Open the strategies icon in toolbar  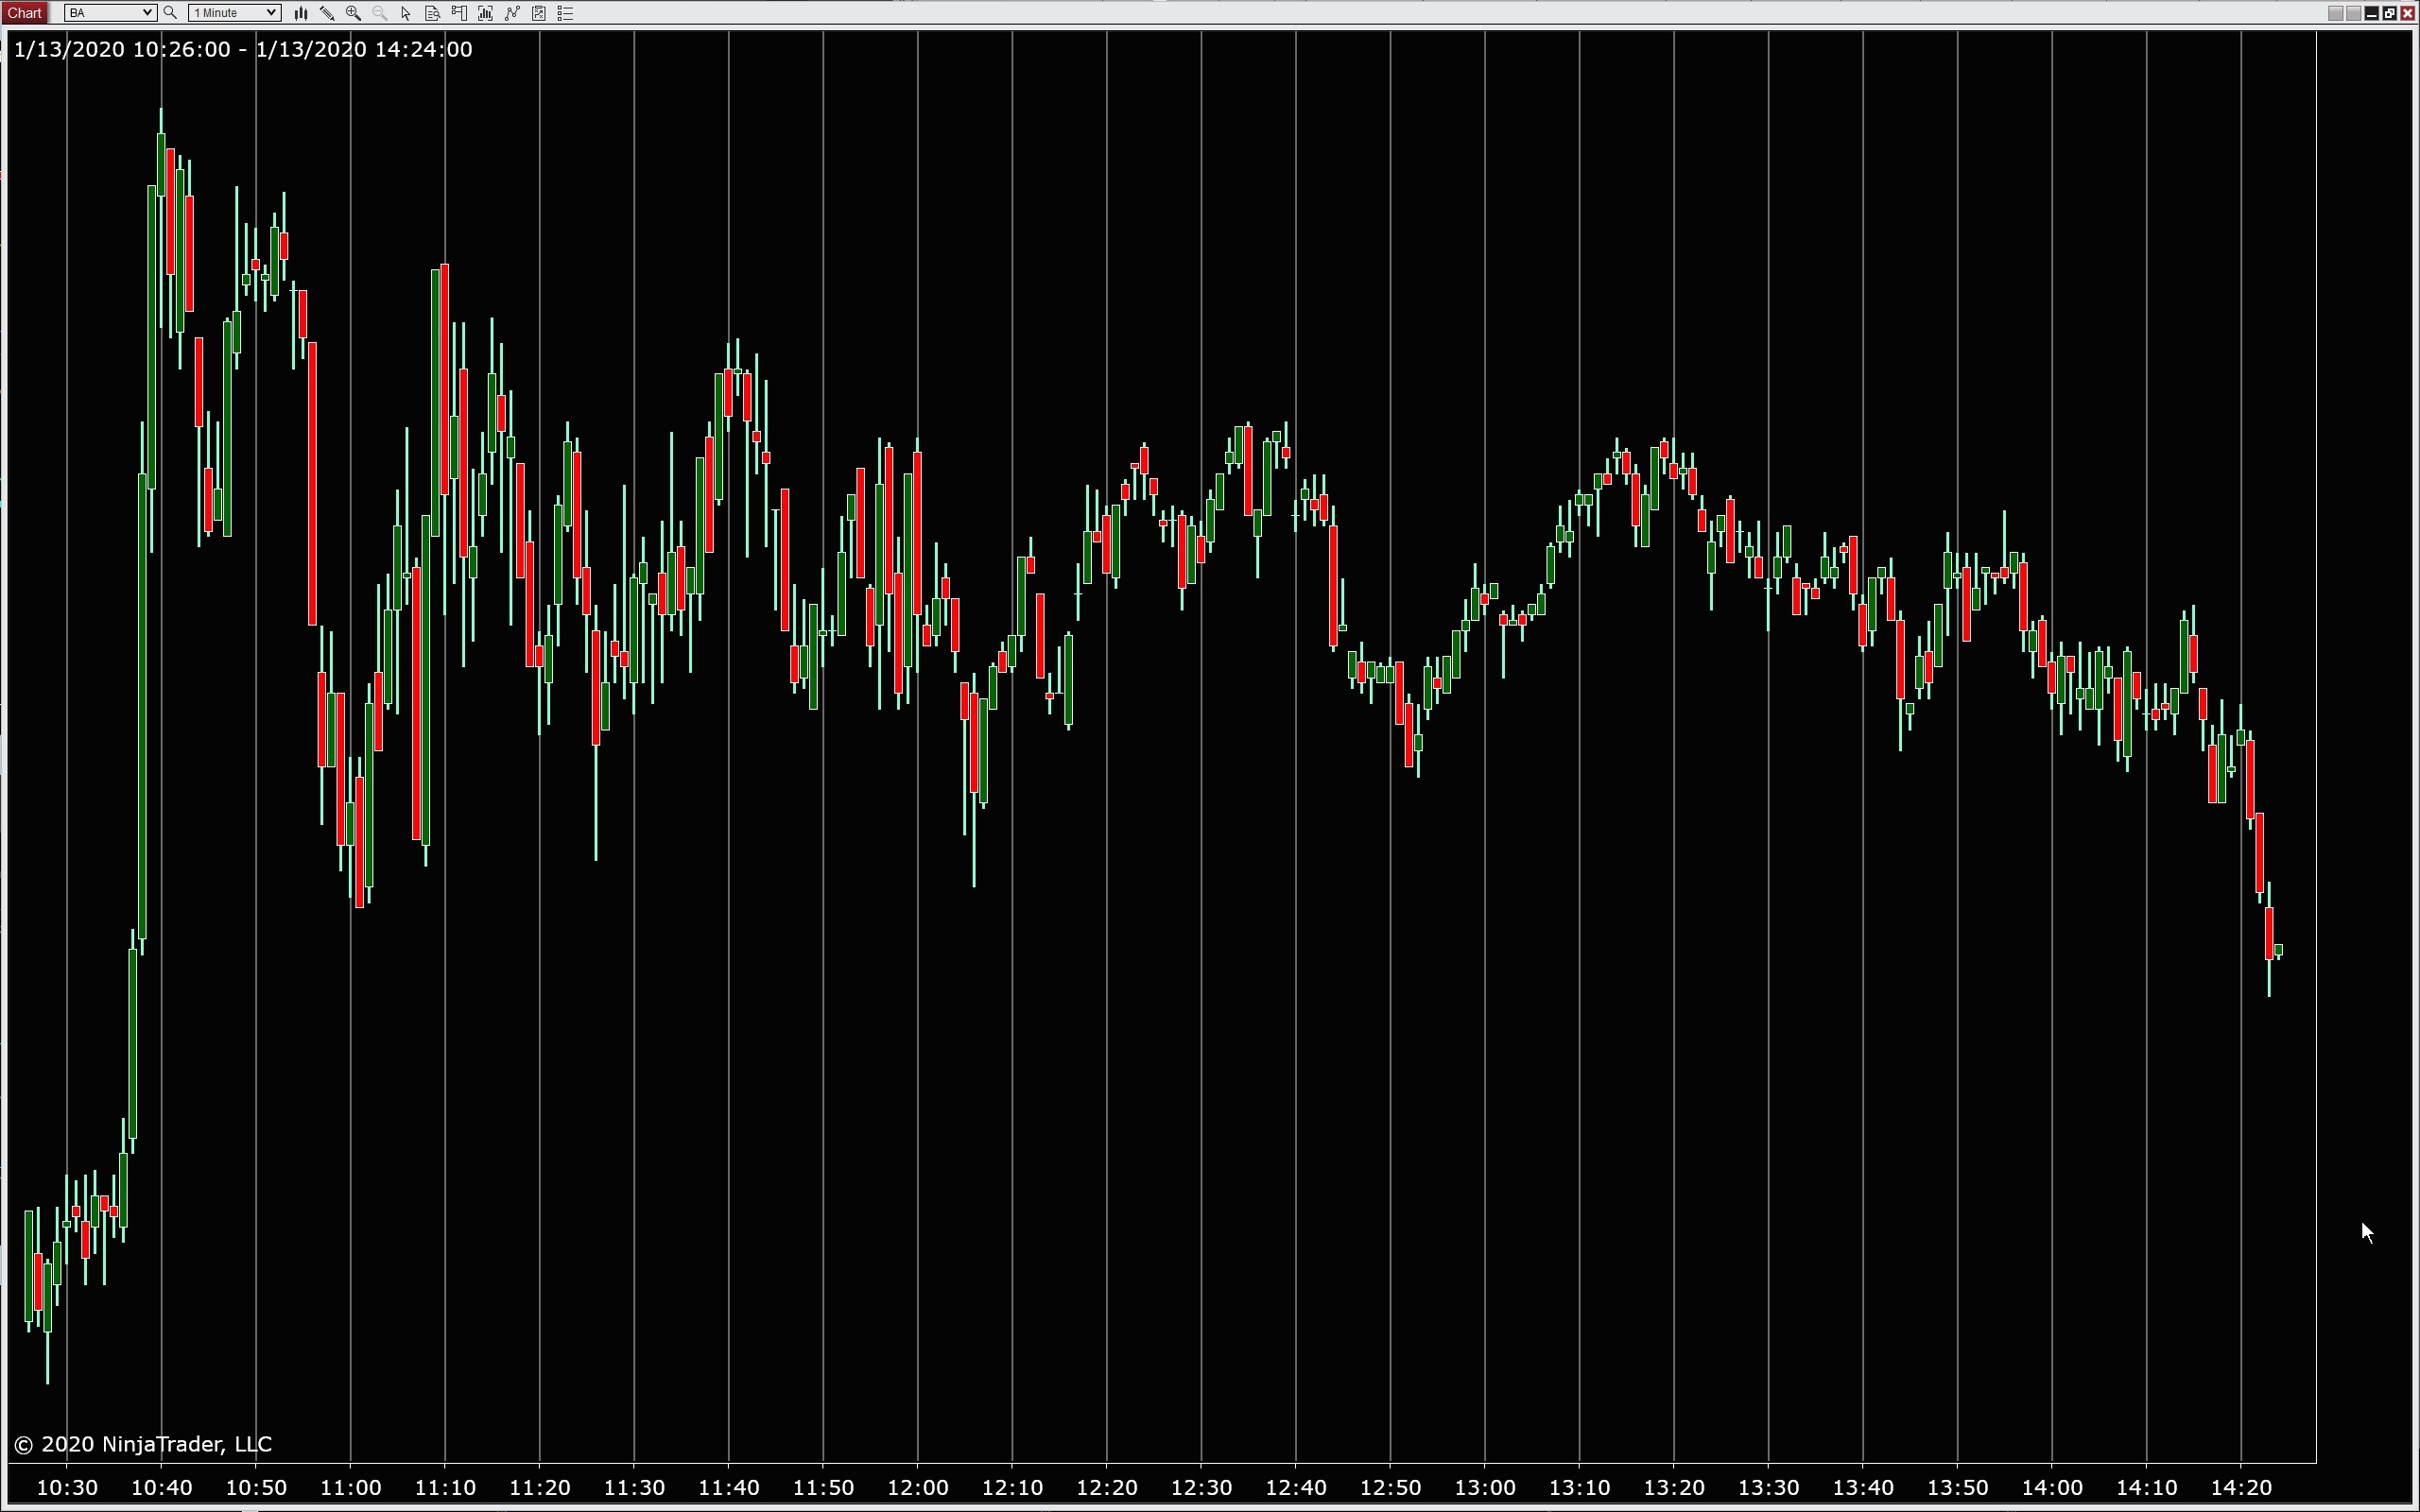point(539,13)
